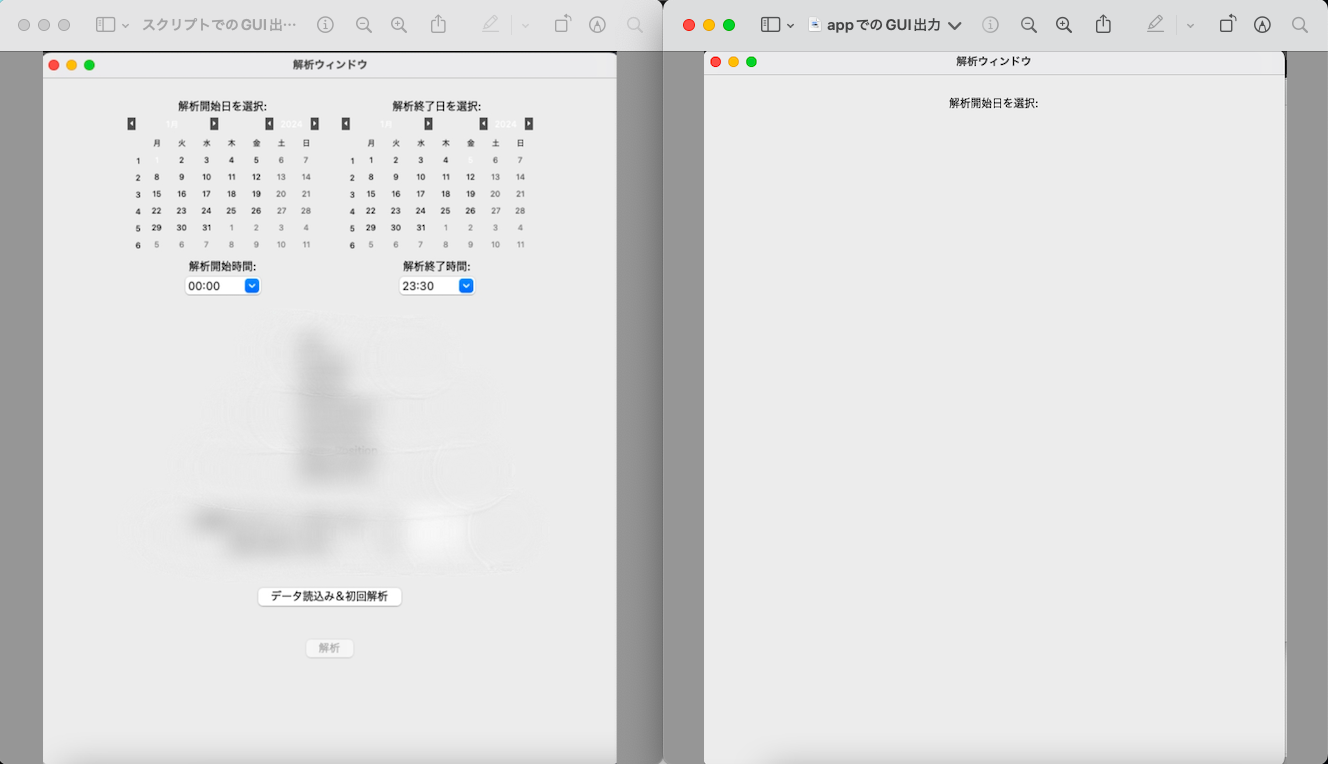Click the 解析 button below the load button
The height and width of the screenshot is (764, 1328).
pos(329,647)
